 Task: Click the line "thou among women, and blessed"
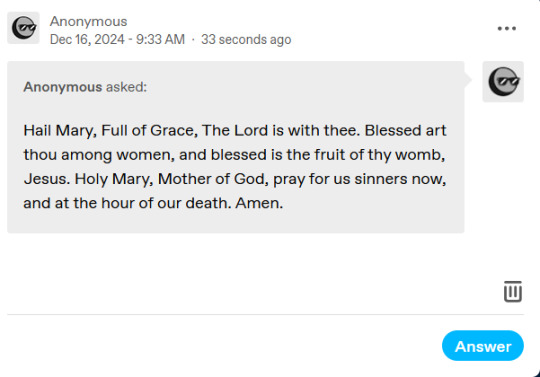234,155
